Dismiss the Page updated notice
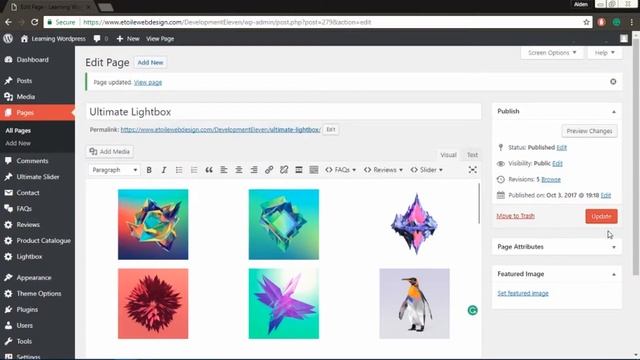This screenshot has width=640, height=360. click(613, 82)
